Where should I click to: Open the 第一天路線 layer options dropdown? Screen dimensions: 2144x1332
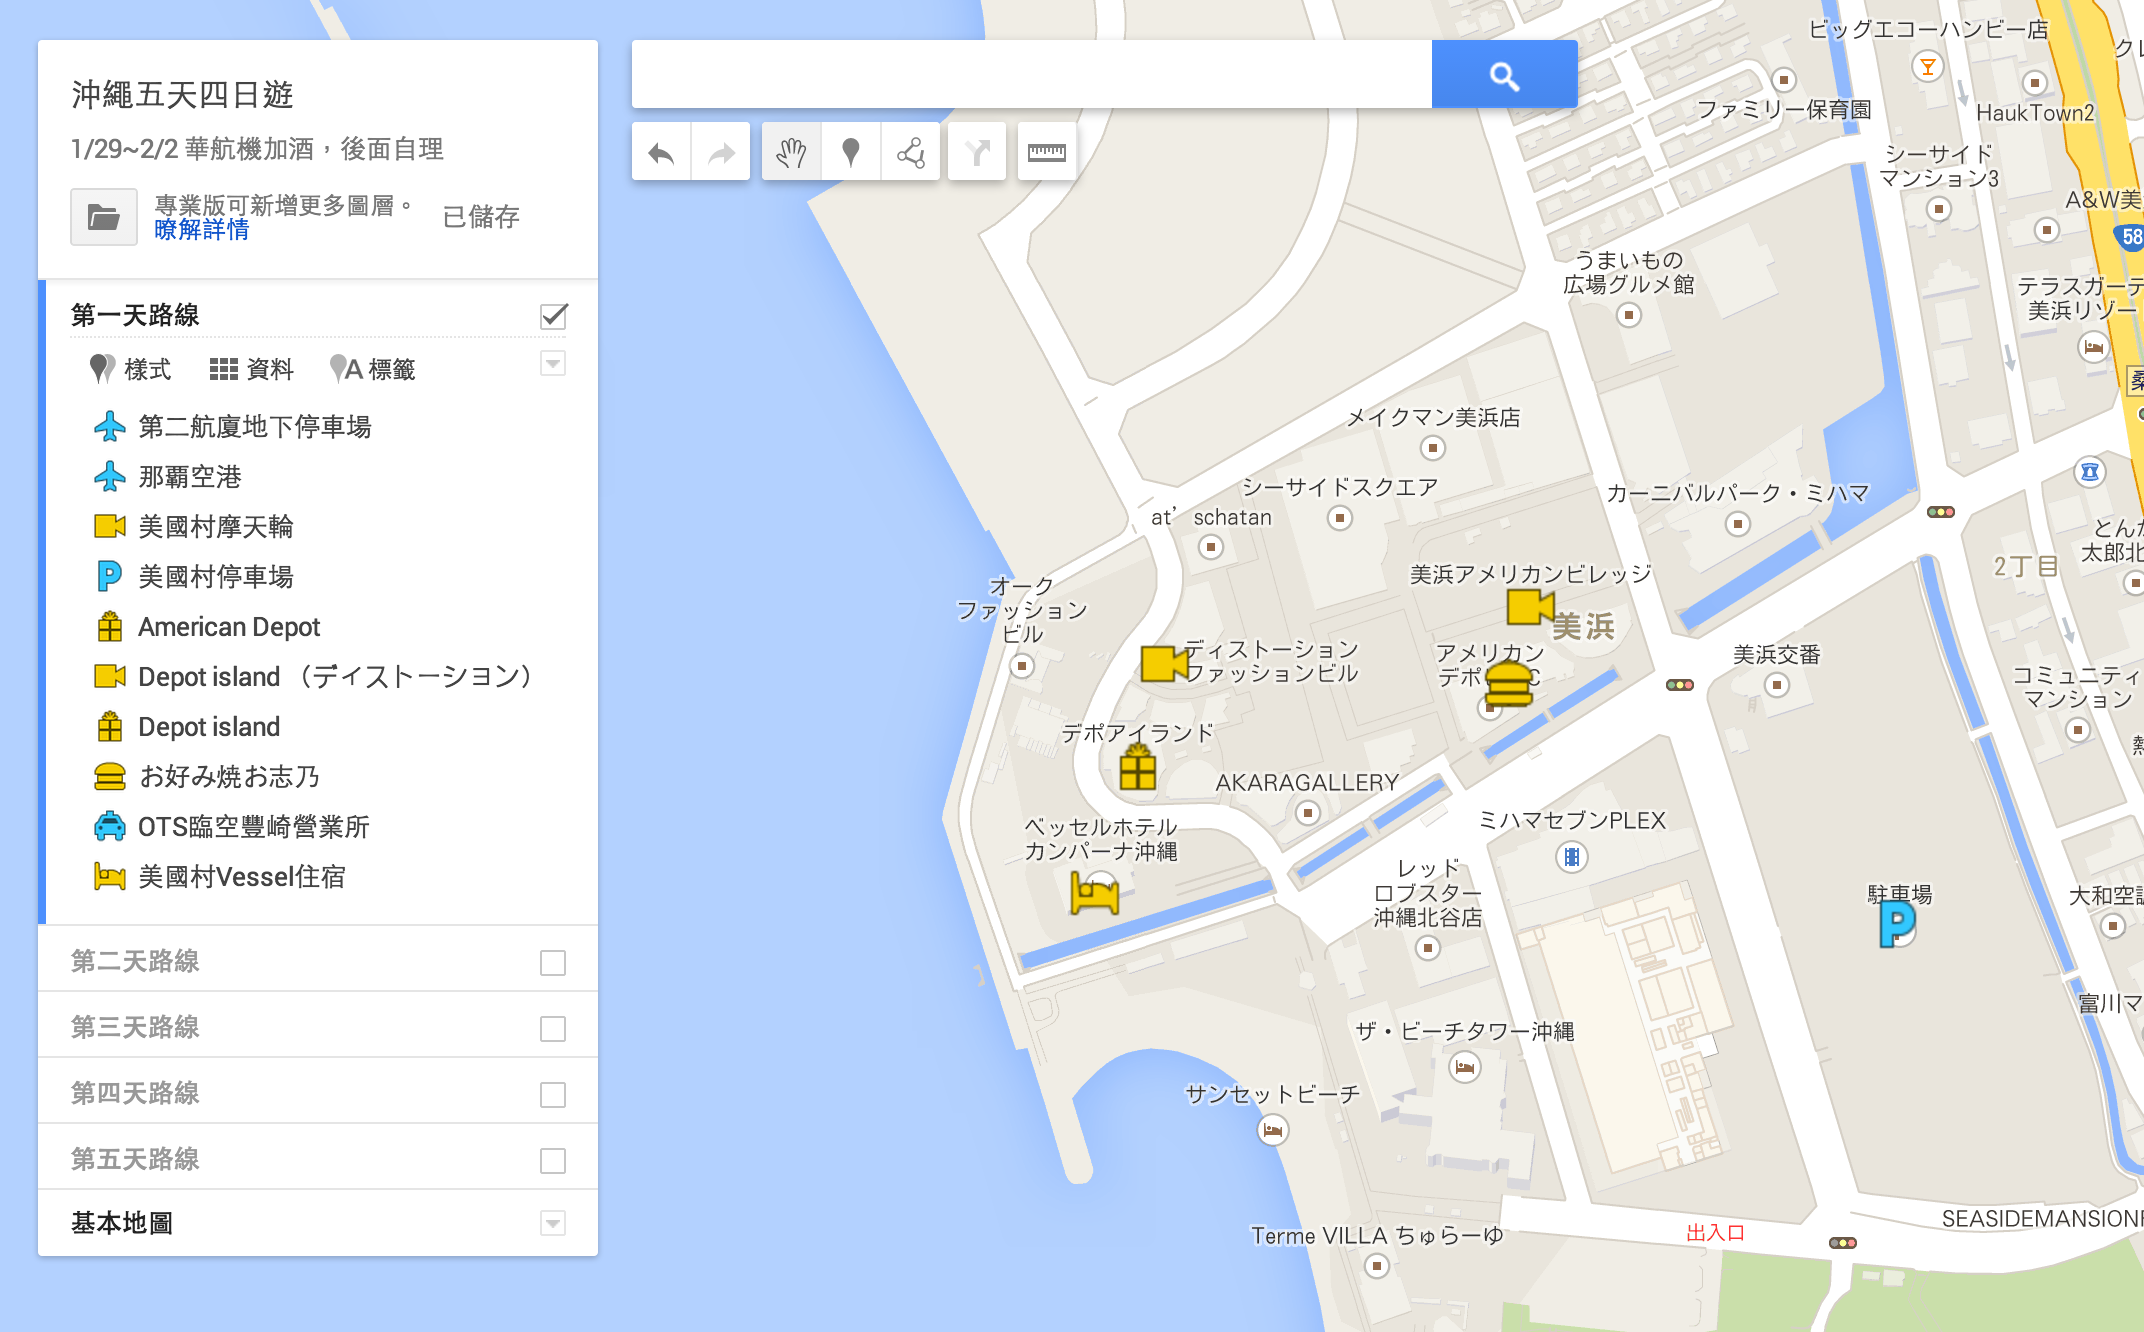click(x=553, y=362)
